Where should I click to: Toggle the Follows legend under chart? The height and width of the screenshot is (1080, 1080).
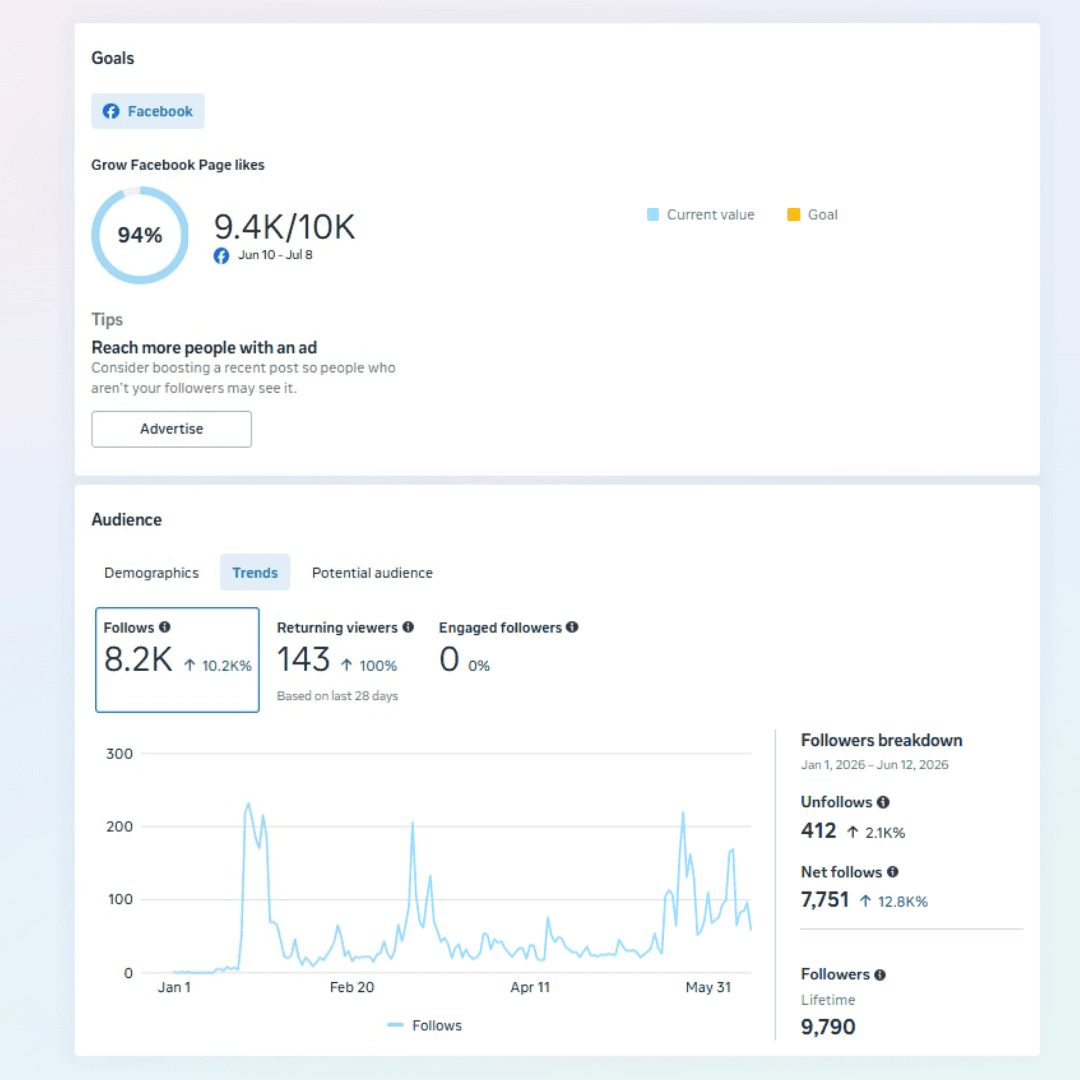(424, 1025)
